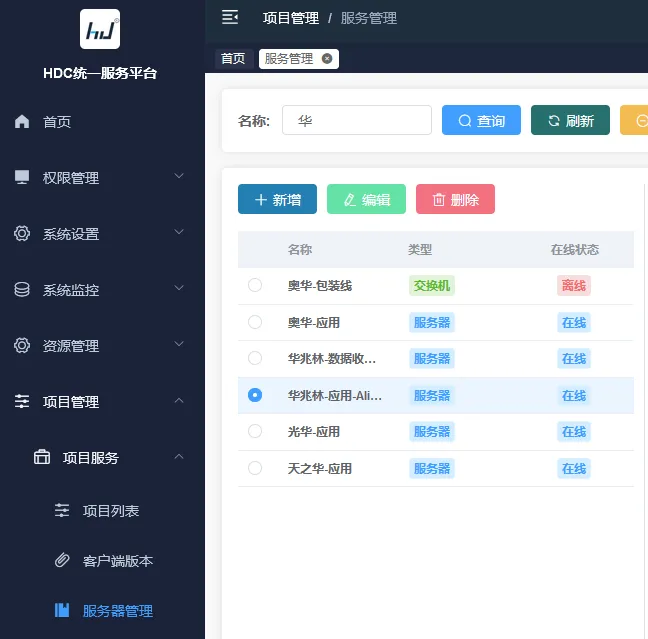Click the 刷新 refresh button
Viewport: 648px width, 639px height.
click(x=570, y=120)
